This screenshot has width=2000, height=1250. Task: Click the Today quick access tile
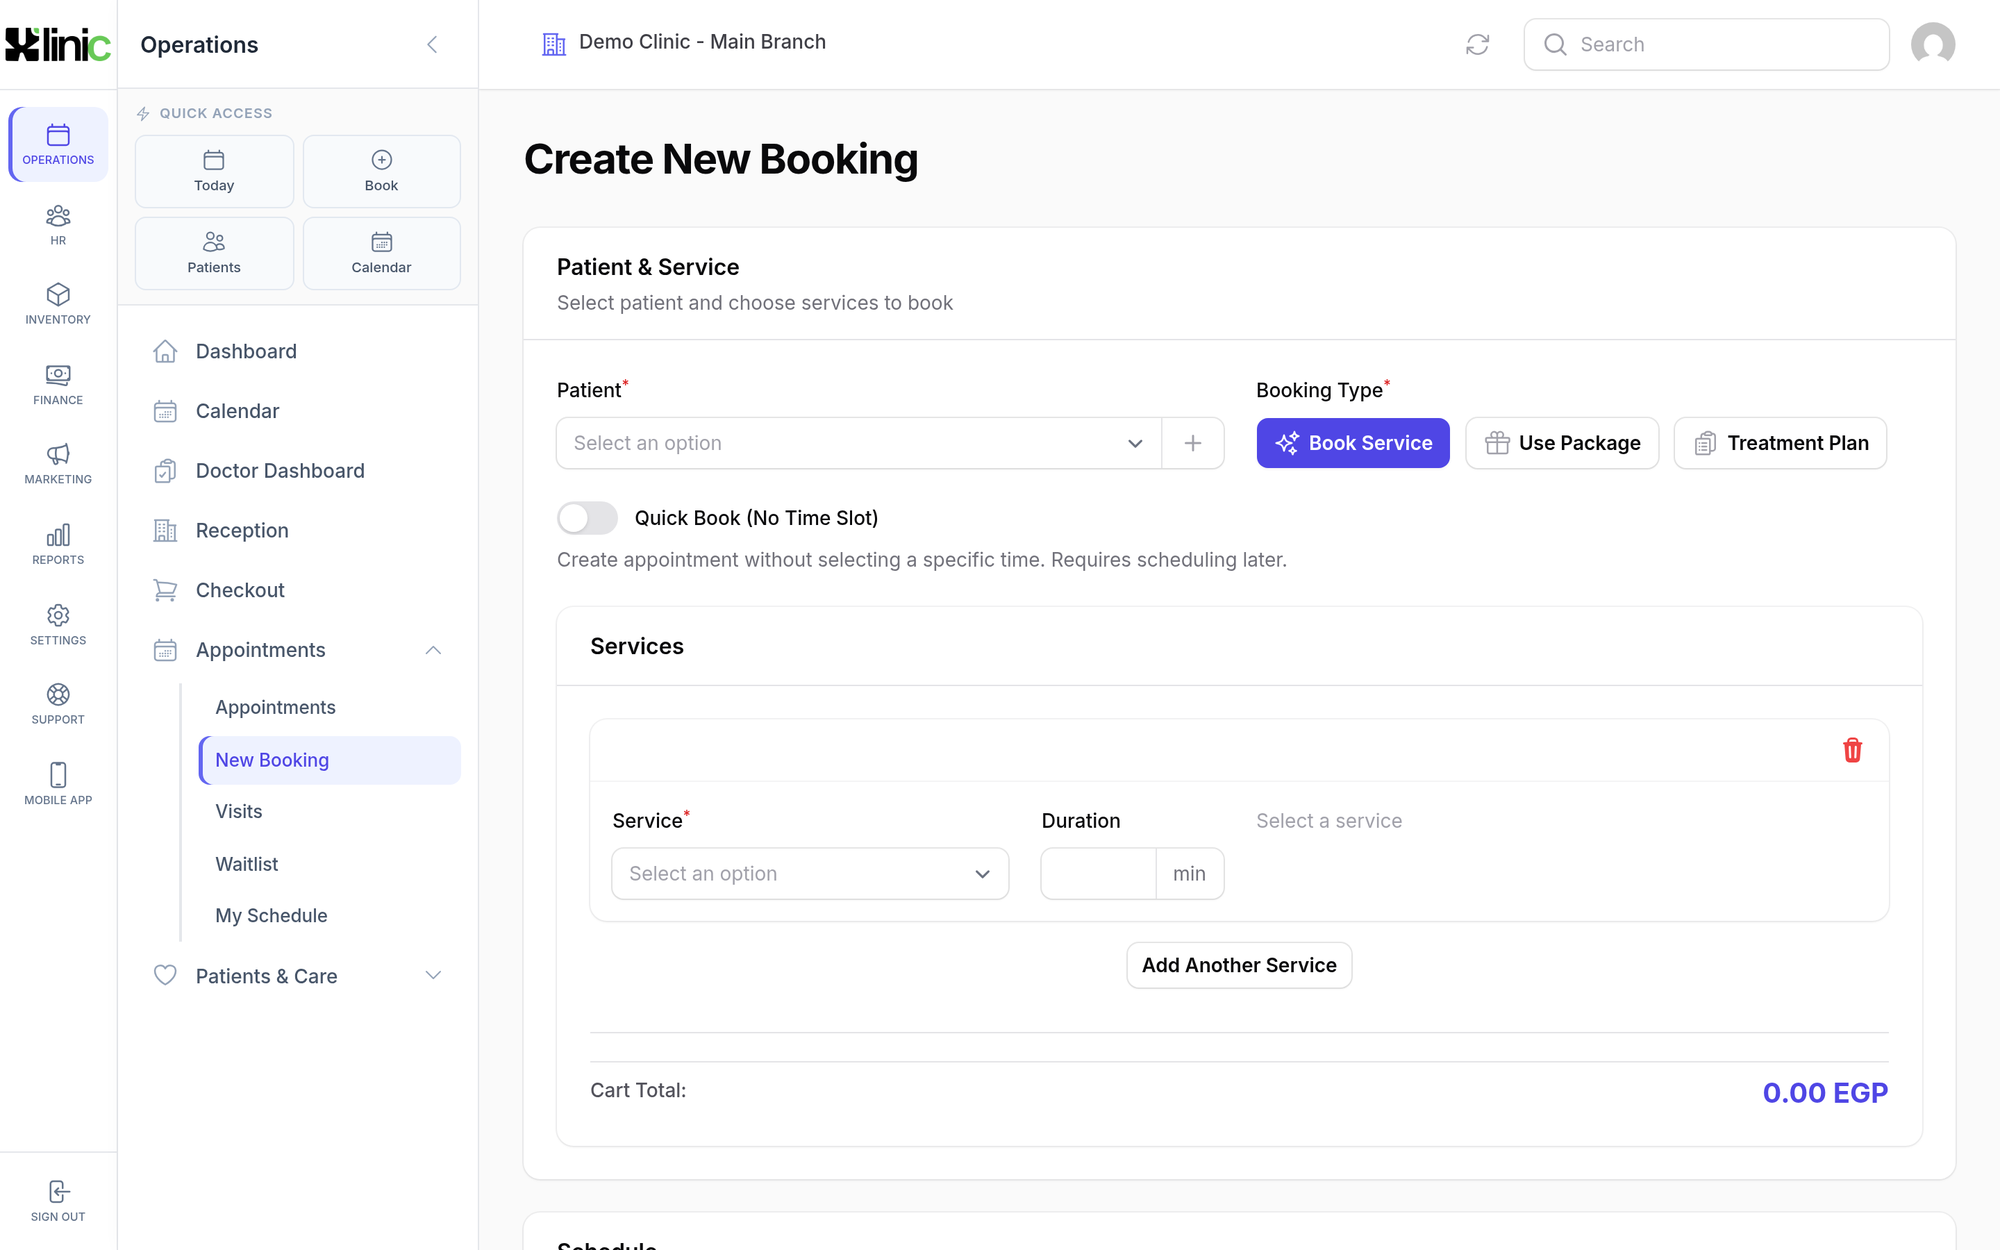(x=214, y=171)
